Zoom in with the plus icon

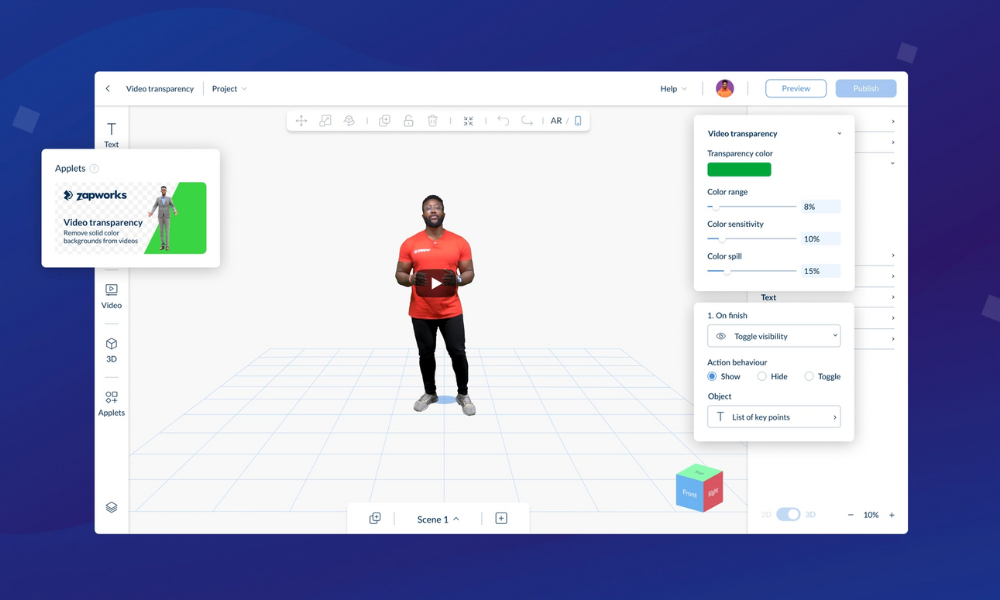tap(892, 515)
